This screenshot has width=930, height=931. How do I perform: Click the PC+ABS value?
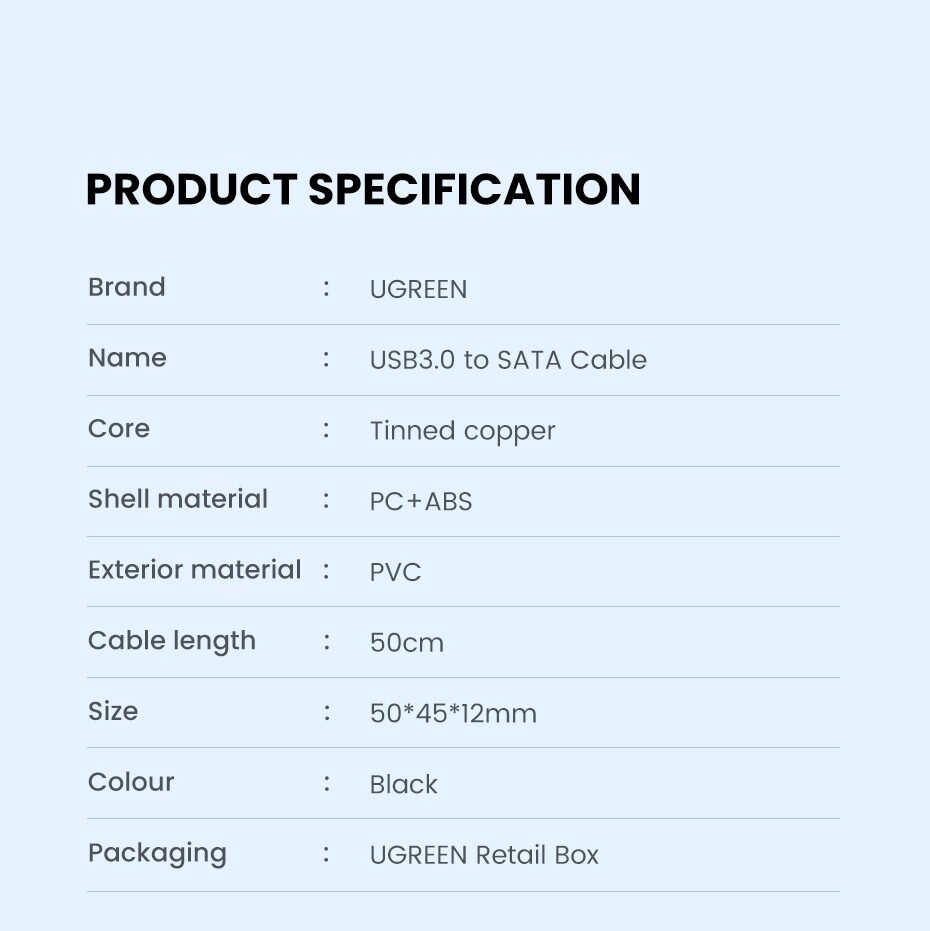point(421,502)
